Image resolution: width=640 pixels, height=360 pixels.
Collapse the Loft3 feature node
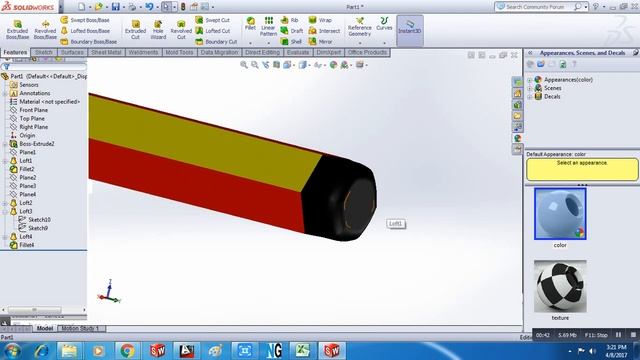click(5, 211)
